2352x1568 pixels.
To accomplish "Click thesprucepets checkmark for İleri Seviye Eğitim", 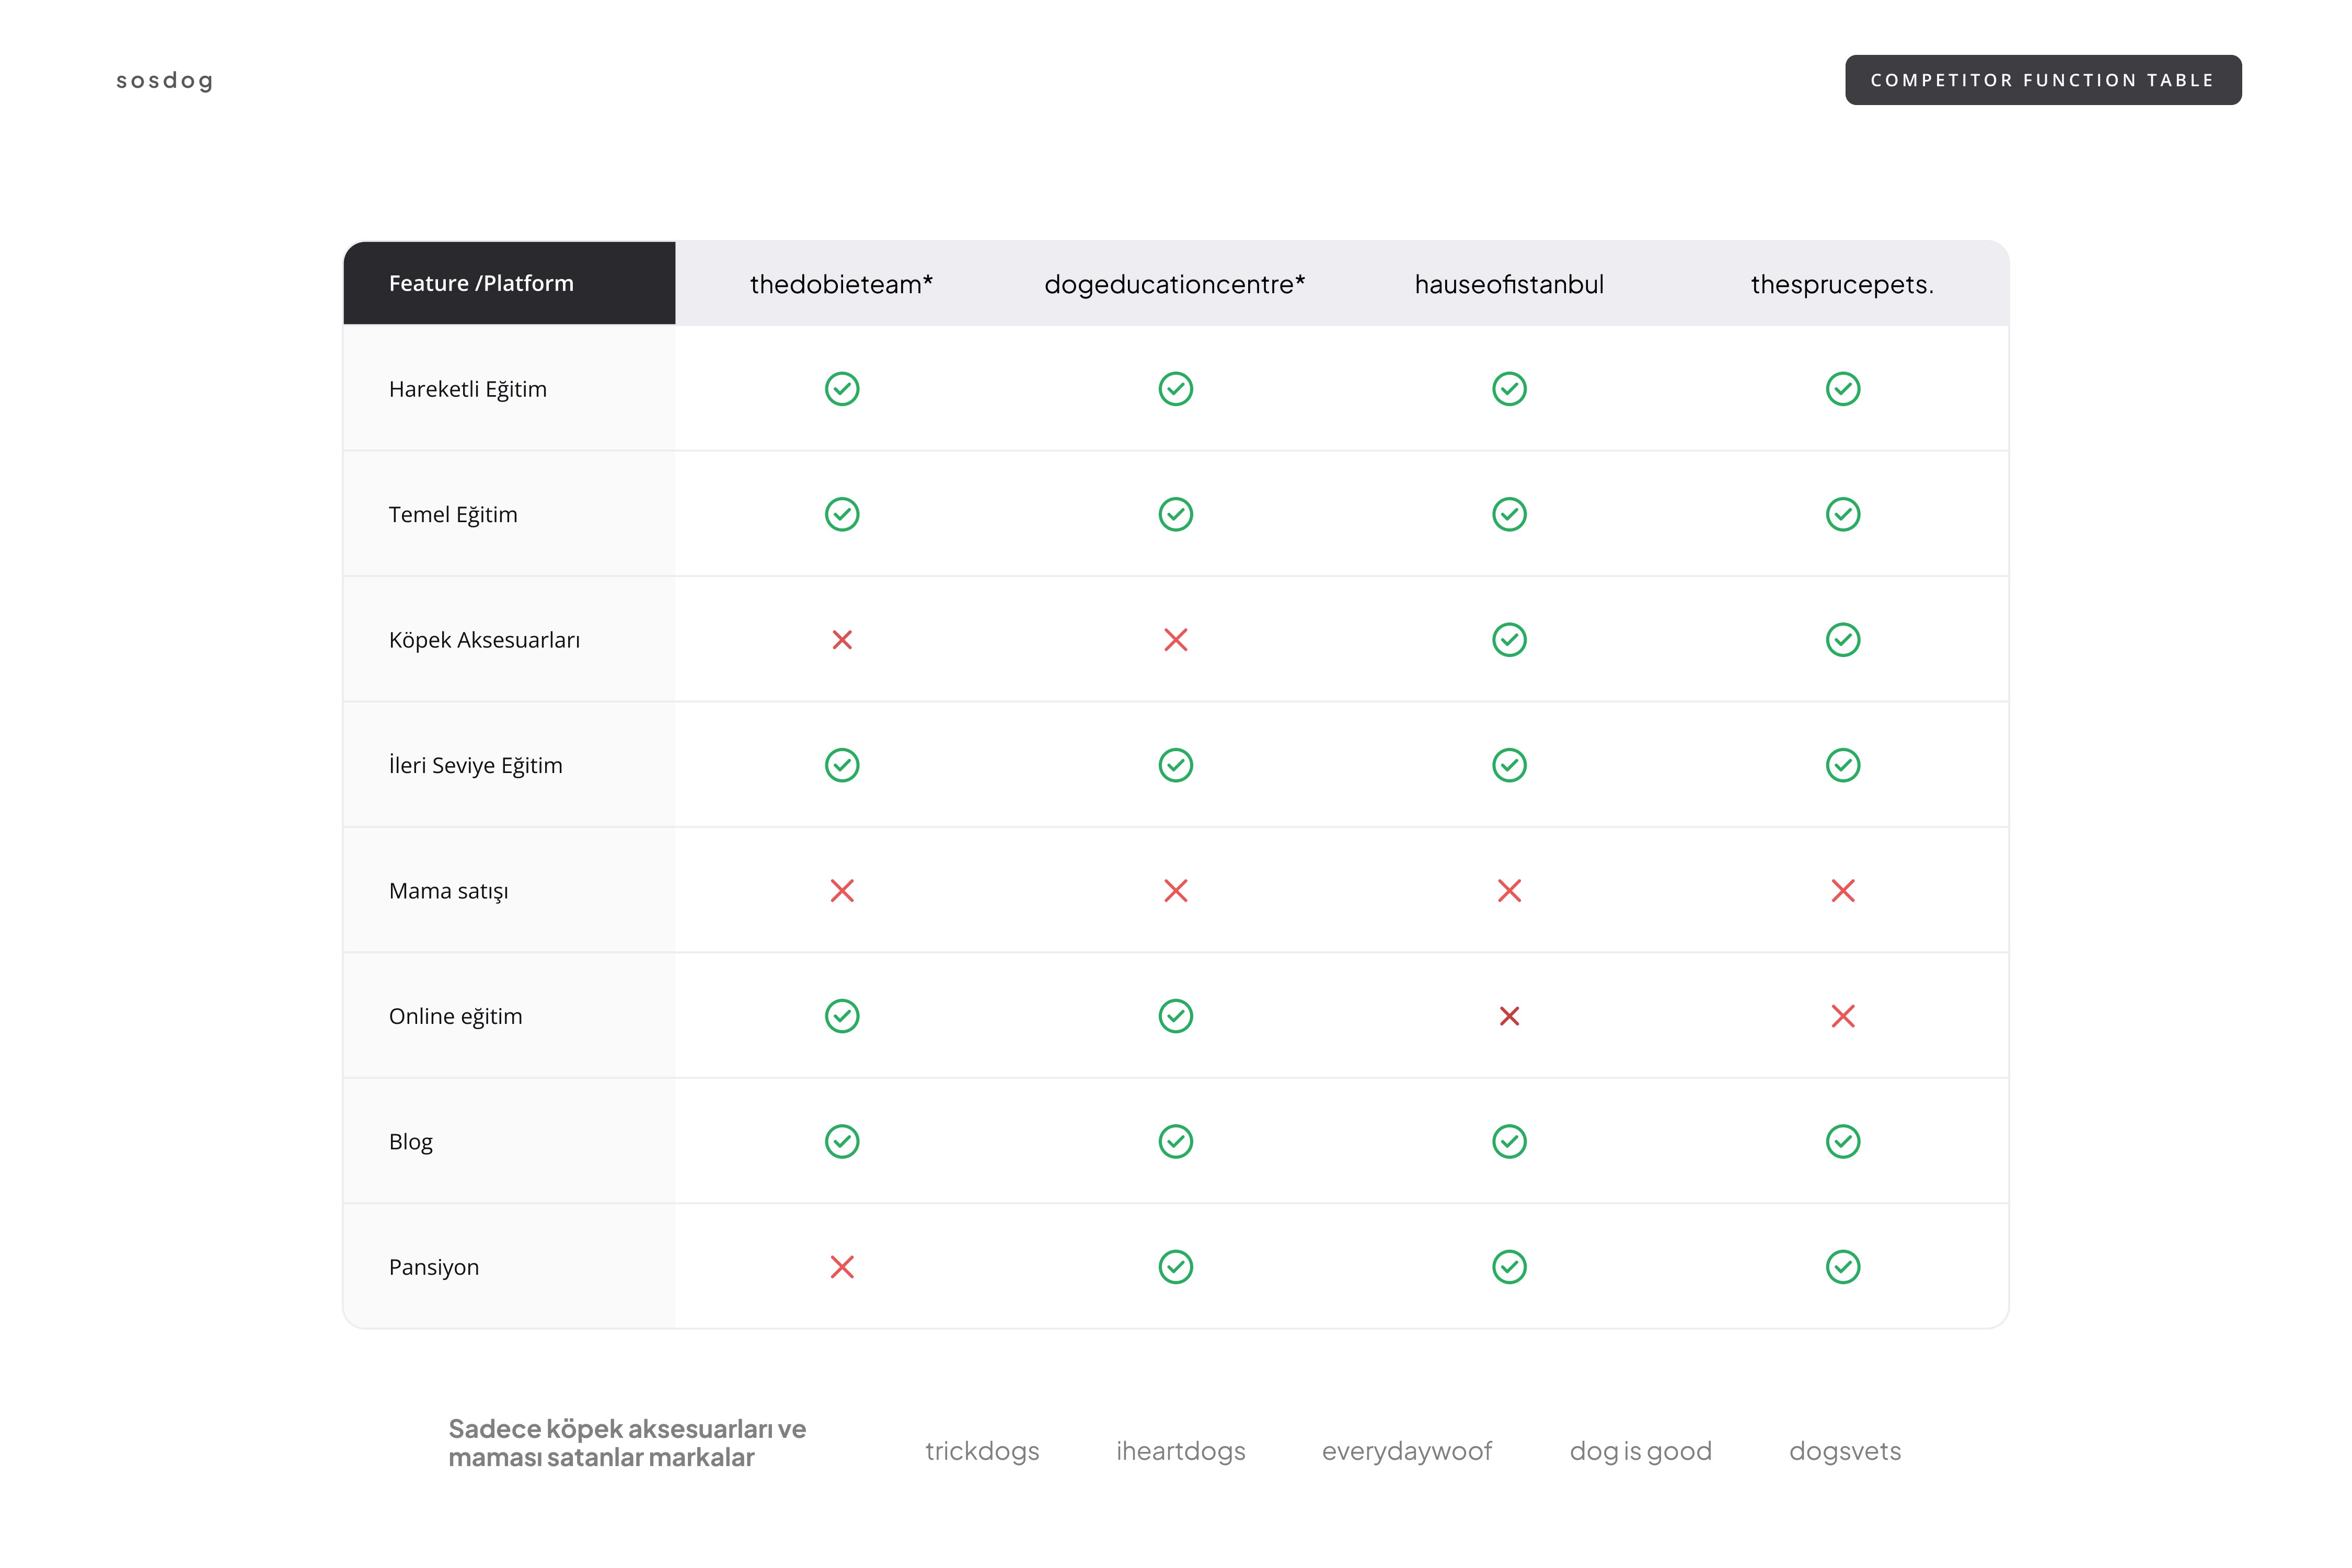I will [1843, 765].
